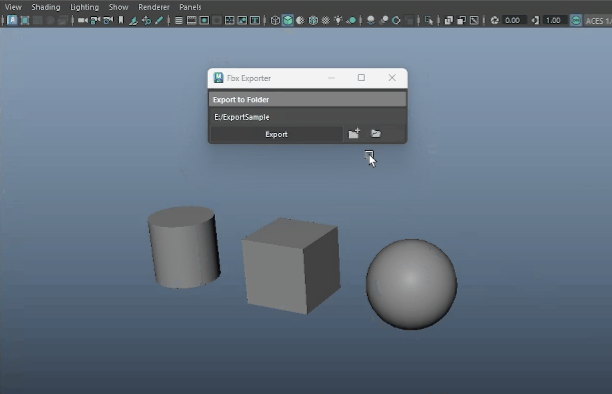Enable Wireframe on Shaded icon
The image size is (612, 394).
pos(313,20)
